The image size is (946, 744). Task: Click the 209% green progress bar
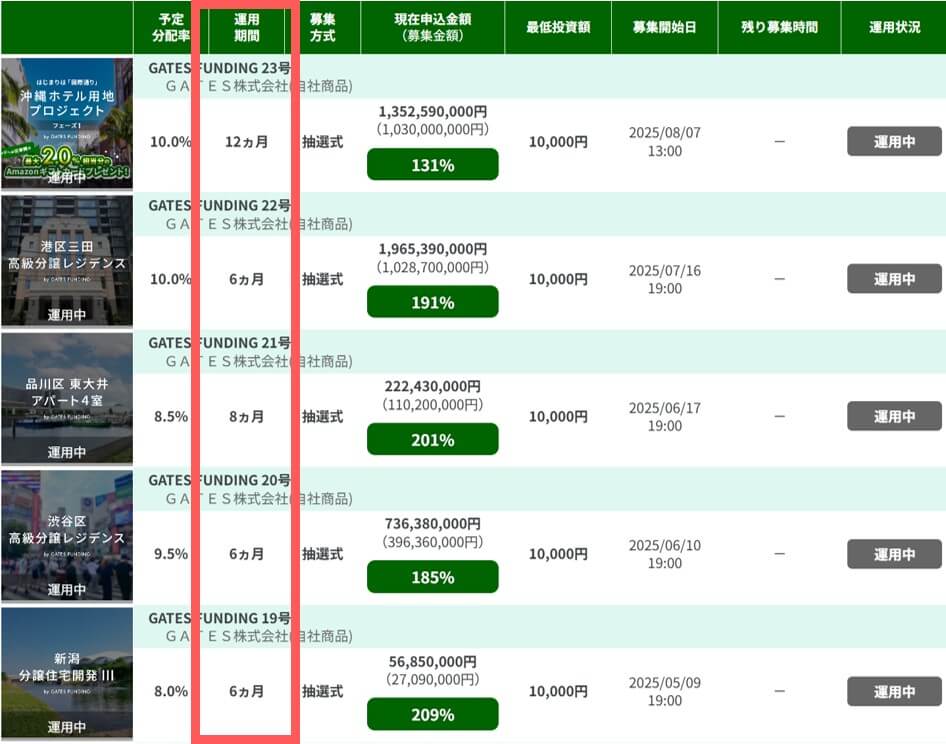(x=432, y=714)
